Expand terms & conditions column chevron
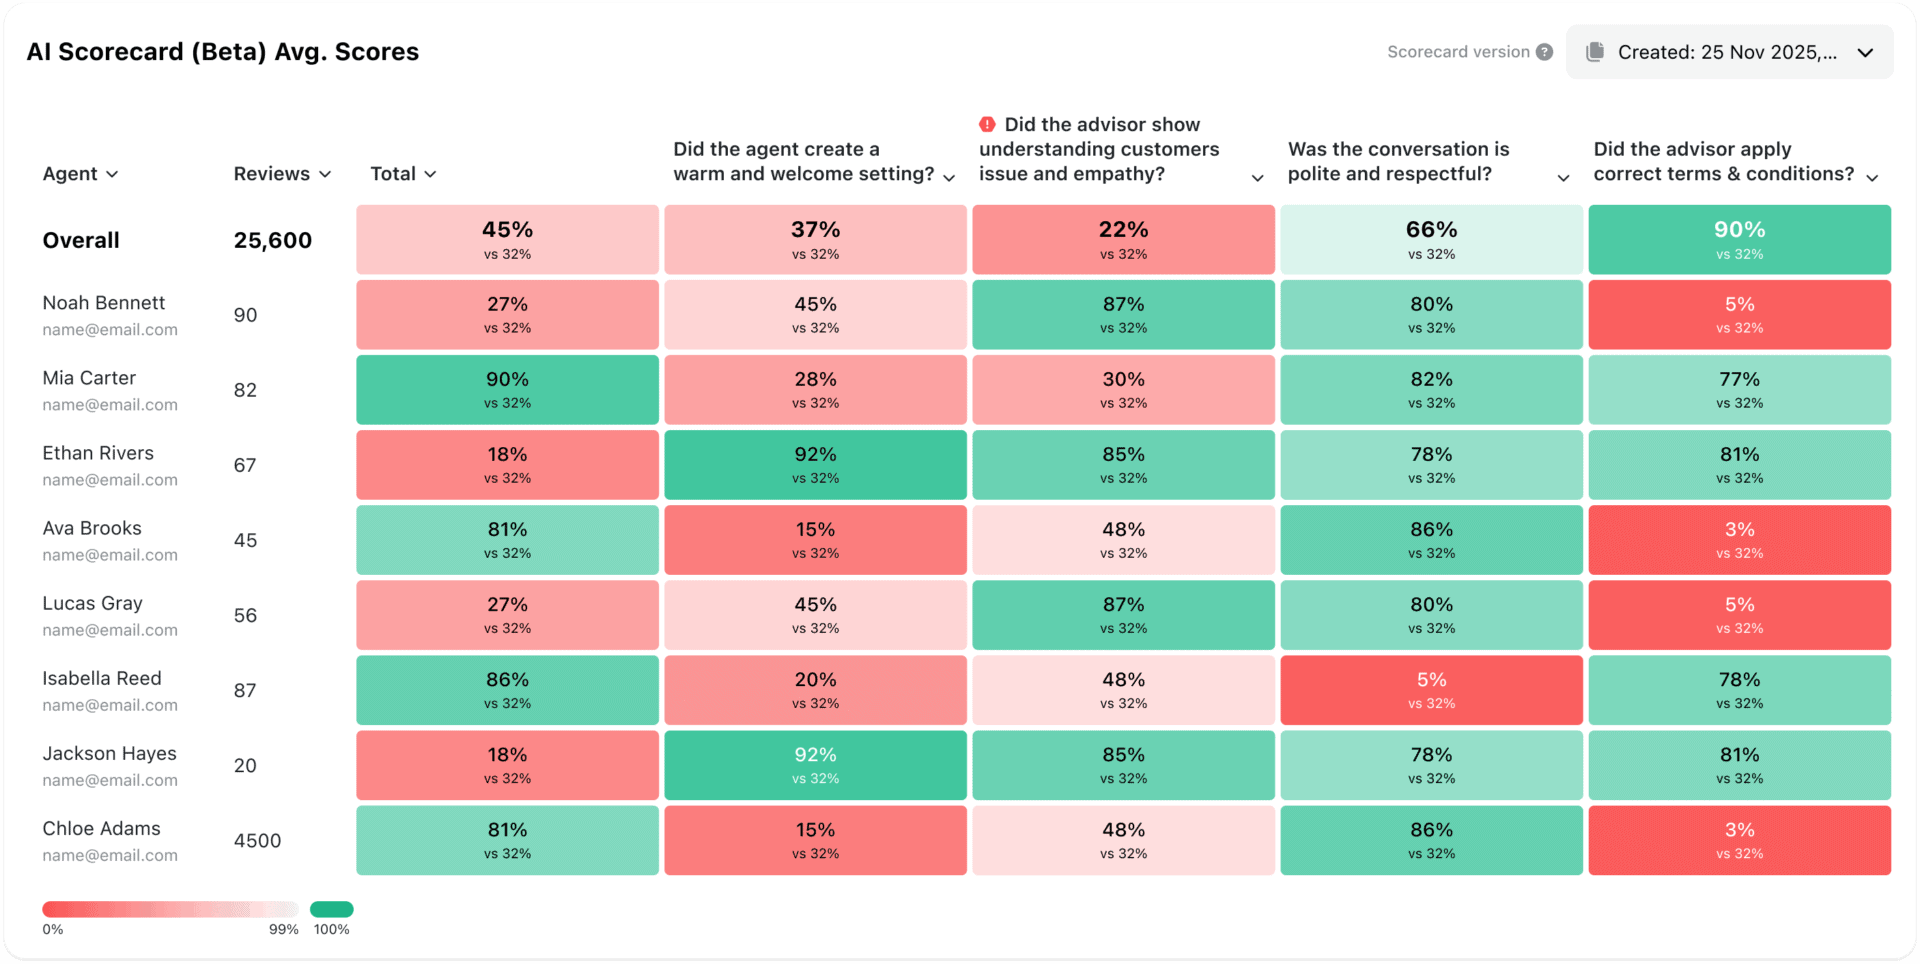 coord(1872,178)
